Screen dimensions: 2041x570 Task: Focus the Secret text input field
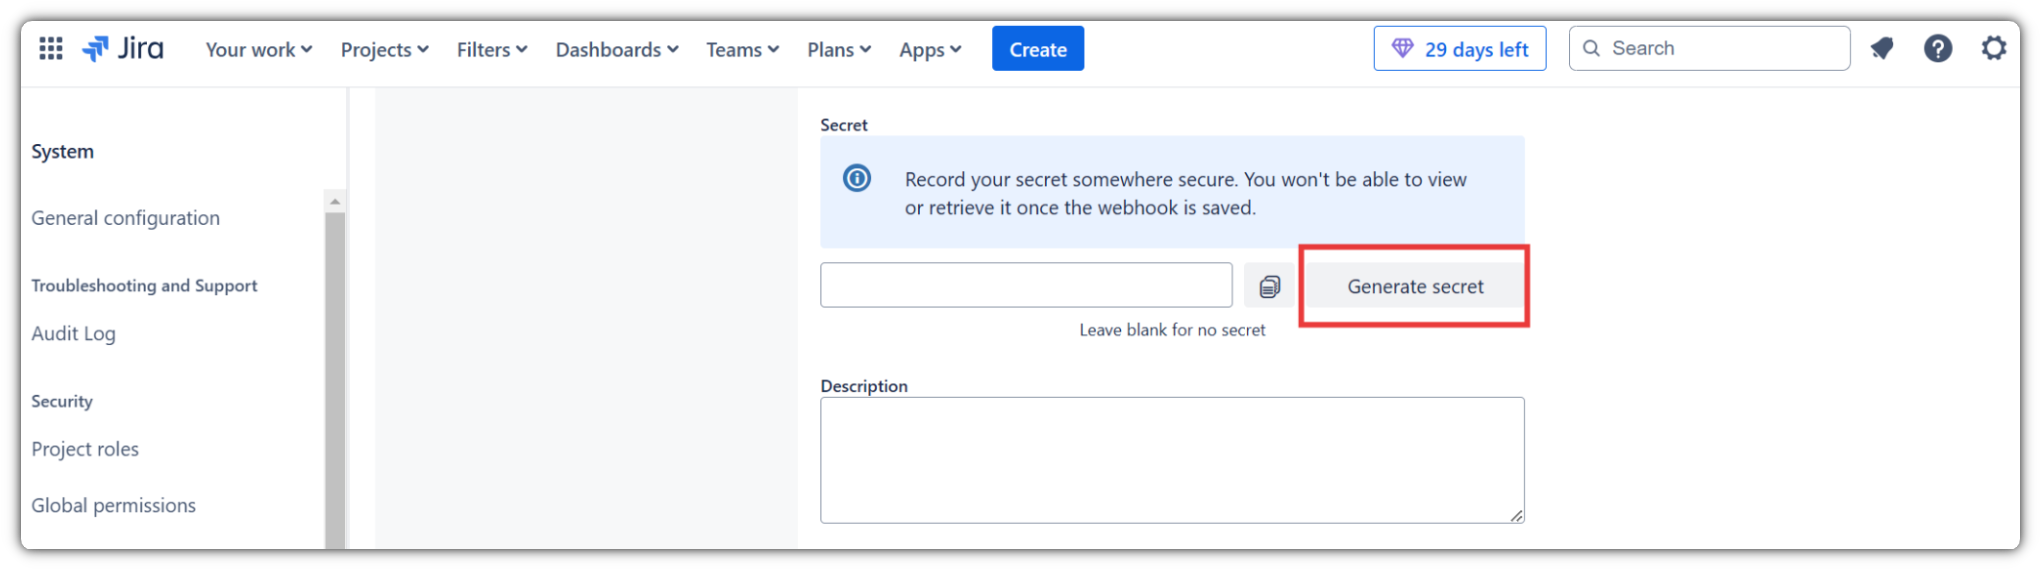tap(1026, 285)
